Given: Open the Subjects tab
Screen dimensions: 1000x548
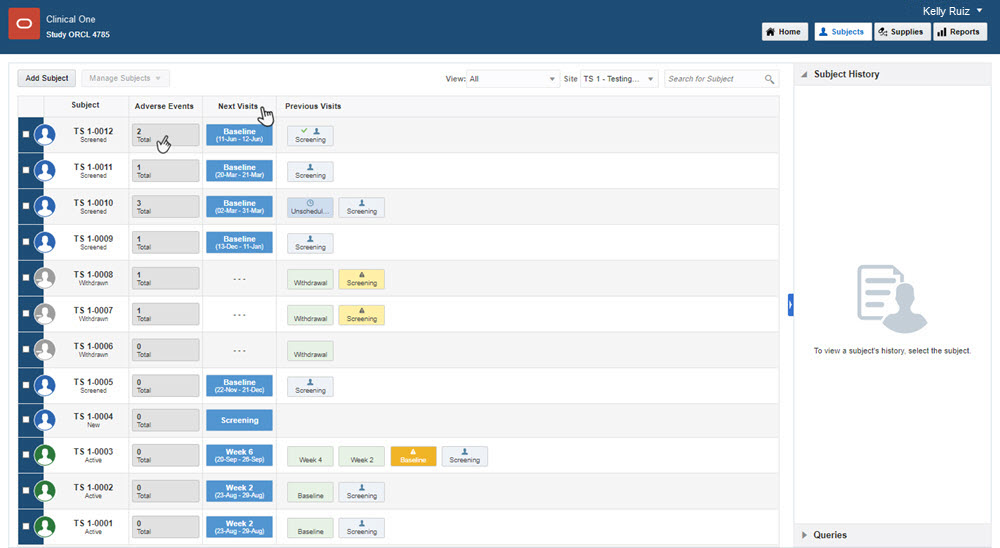Looking at the screenshot, I should (842, 32).
